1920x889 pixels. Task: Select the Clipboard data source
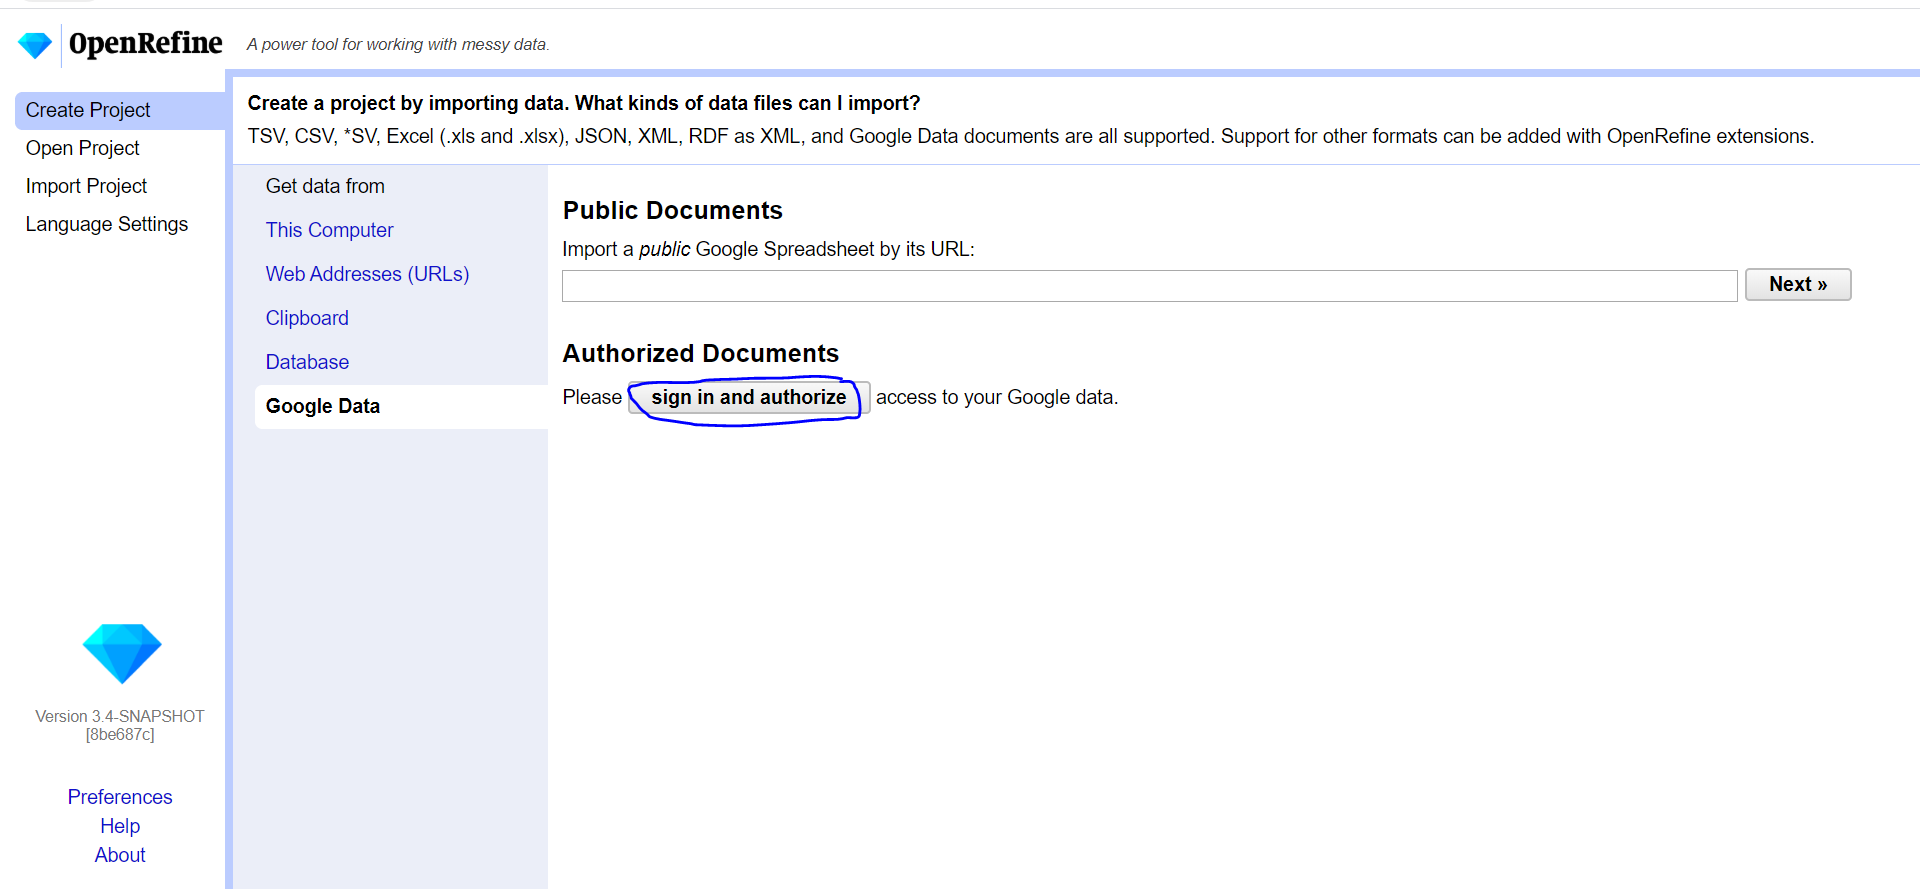(307, 318)
